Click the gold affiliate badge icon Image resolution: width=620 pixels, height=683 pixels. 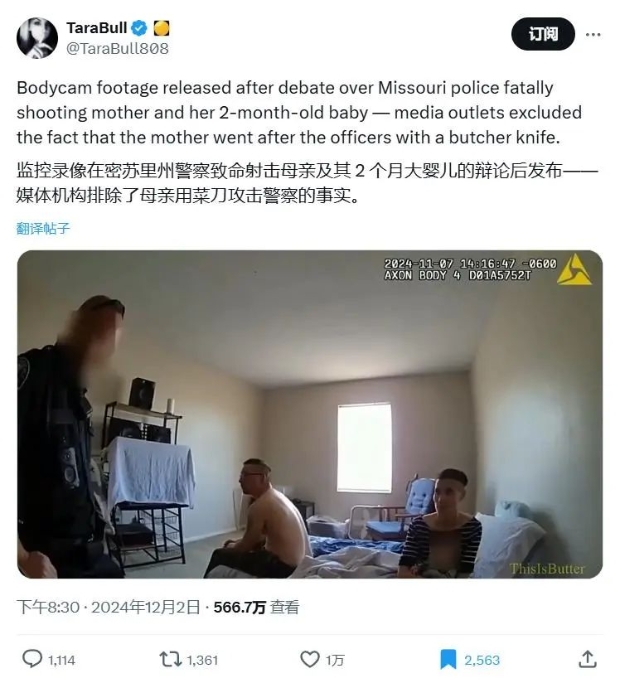coord(161,28)
